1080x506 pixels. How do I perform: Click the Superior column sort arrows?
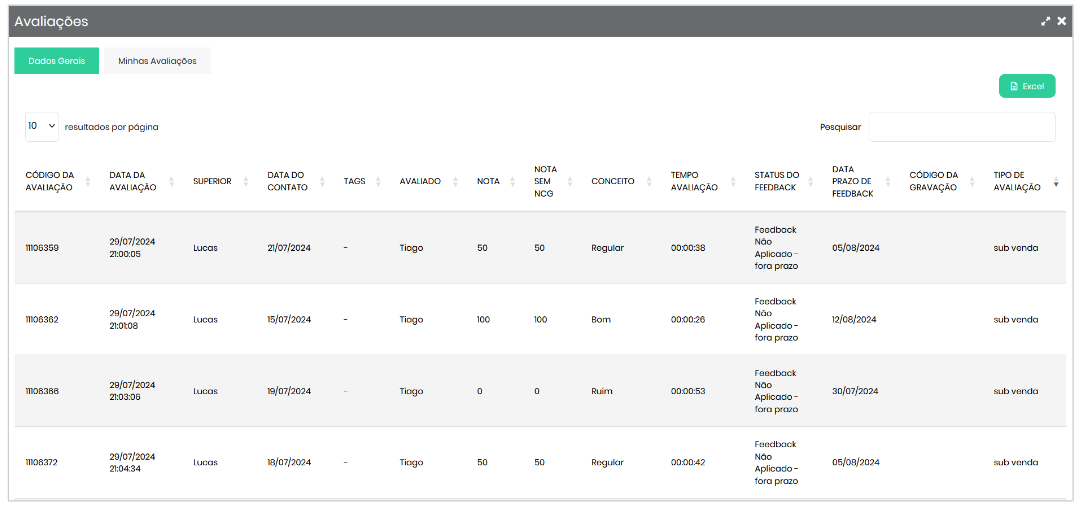click(x=247, y=182)
